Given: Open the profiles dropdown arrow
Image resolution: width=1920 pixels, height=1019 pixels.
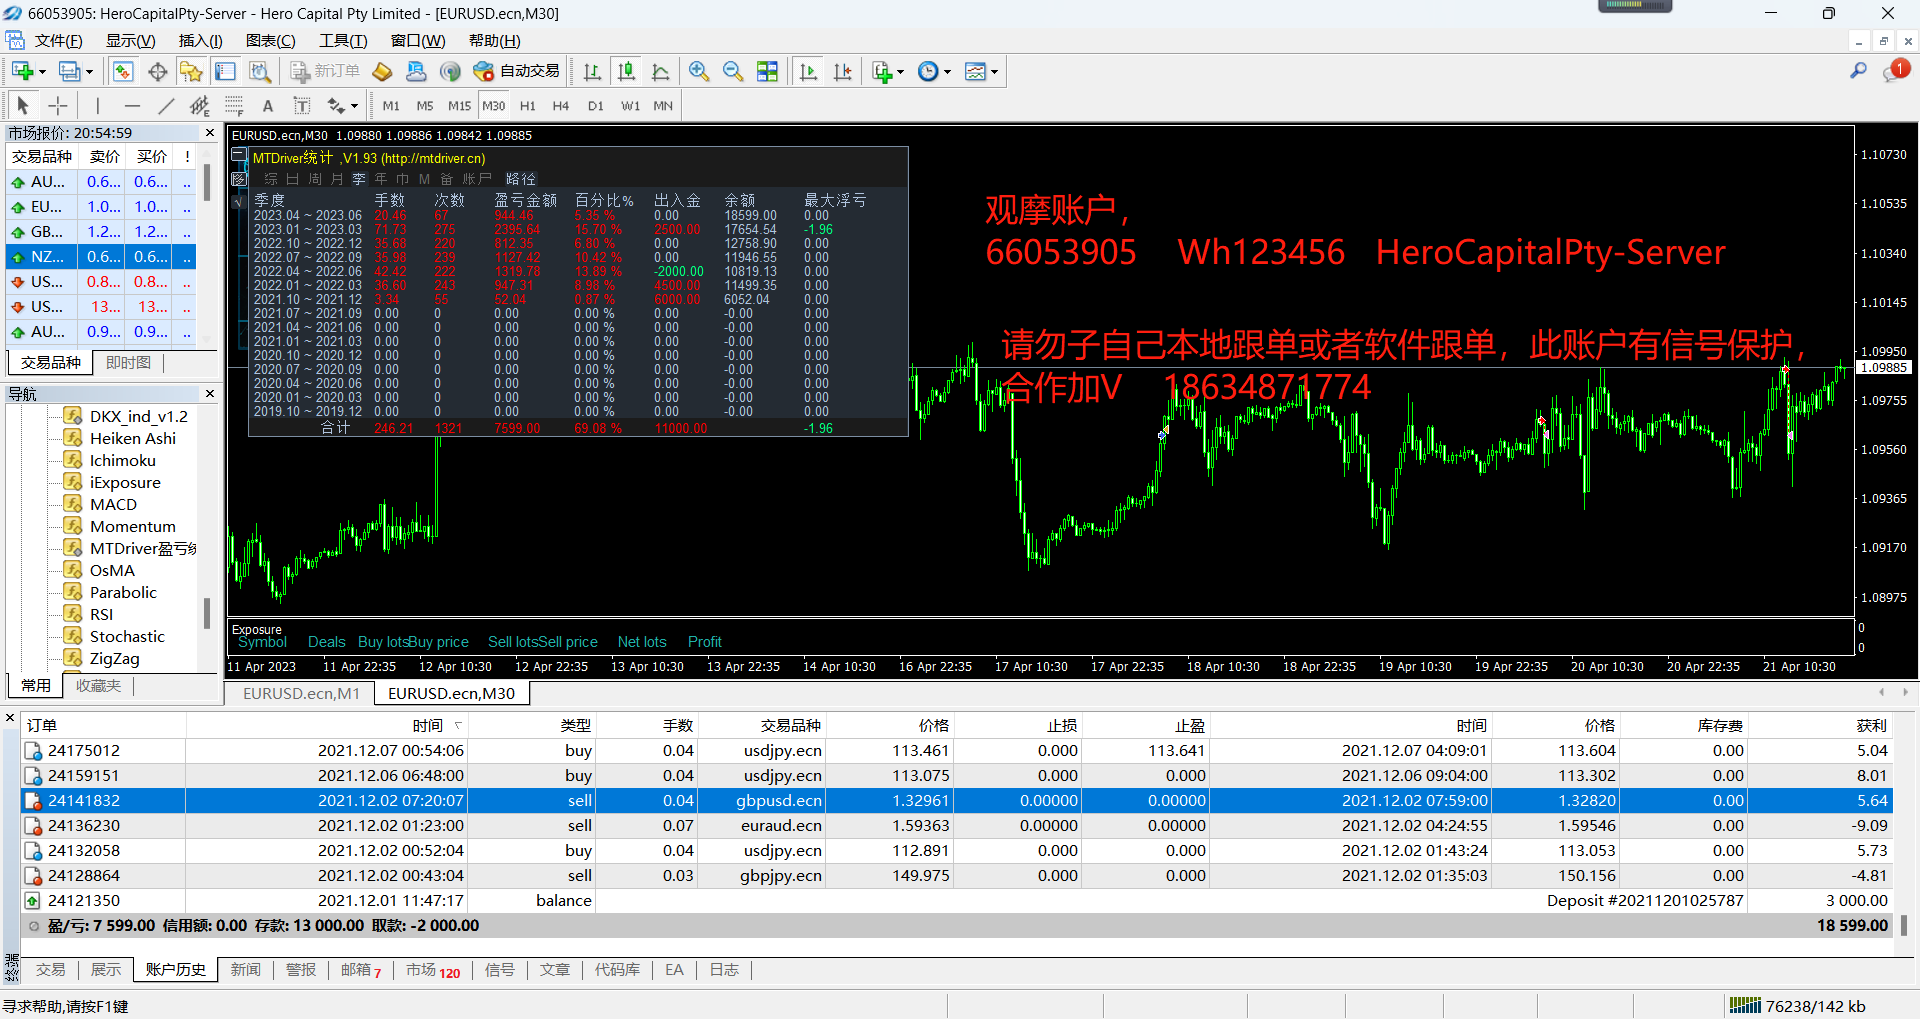Looking at the screenshot, I should tap(89, 72).
